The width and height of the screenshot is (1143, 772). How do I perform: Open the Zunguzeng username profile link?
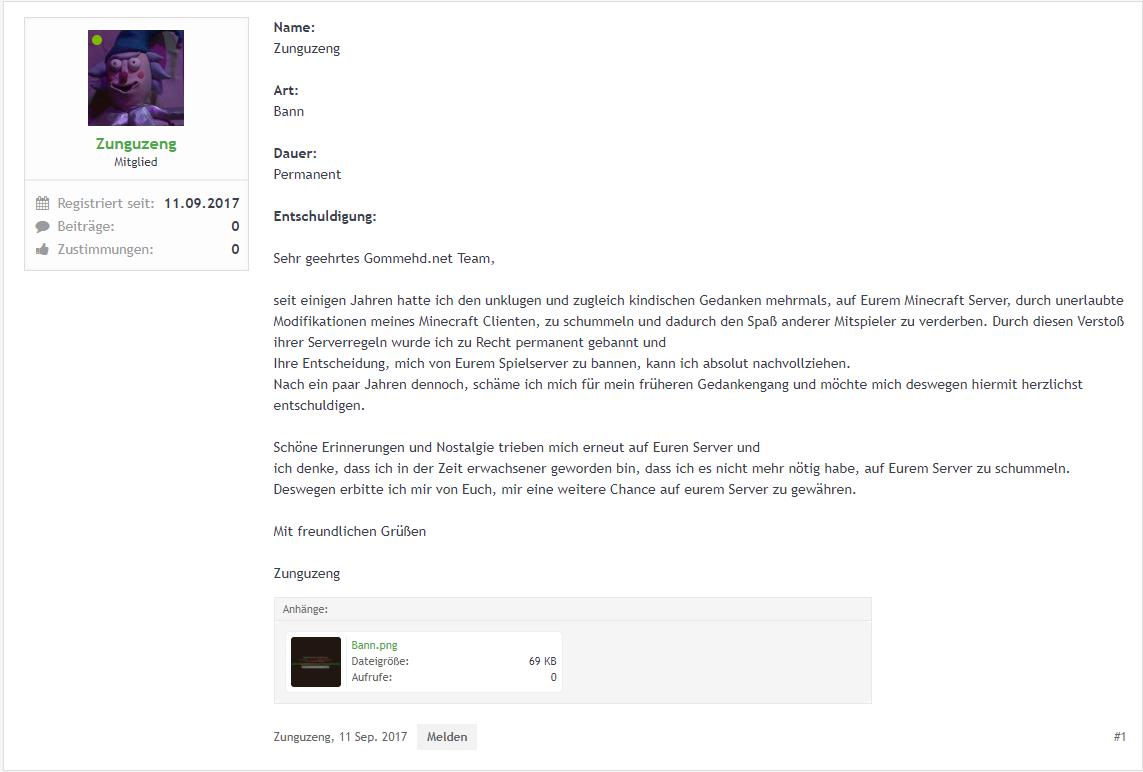136,144
